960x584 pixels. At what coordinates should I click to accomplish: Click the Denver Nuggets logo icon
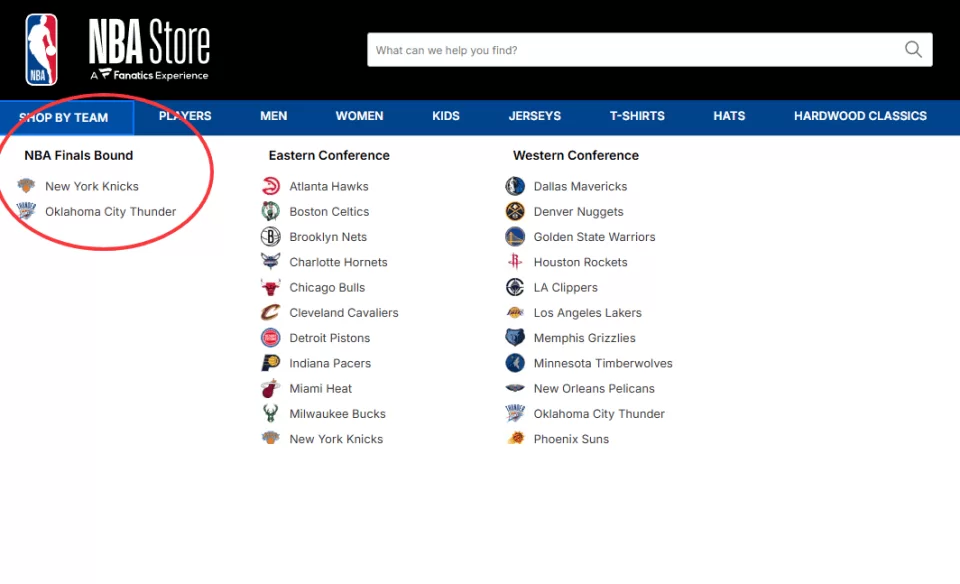coord(515,211)
